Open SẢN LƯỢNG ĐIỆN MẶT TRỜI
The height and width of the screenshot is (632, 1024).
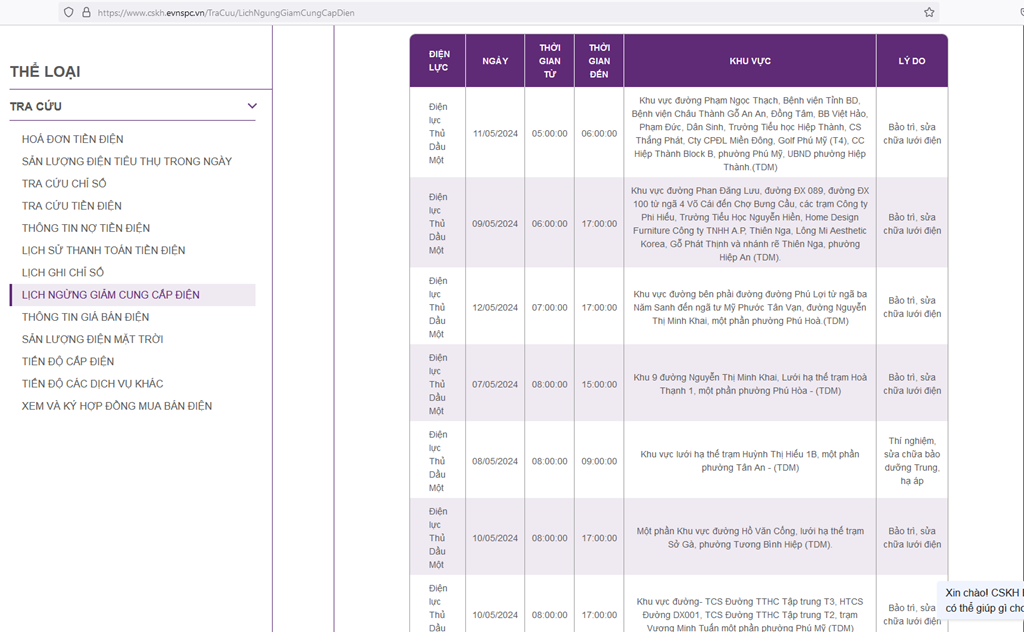pyautogui.click(x=93, y=339)
